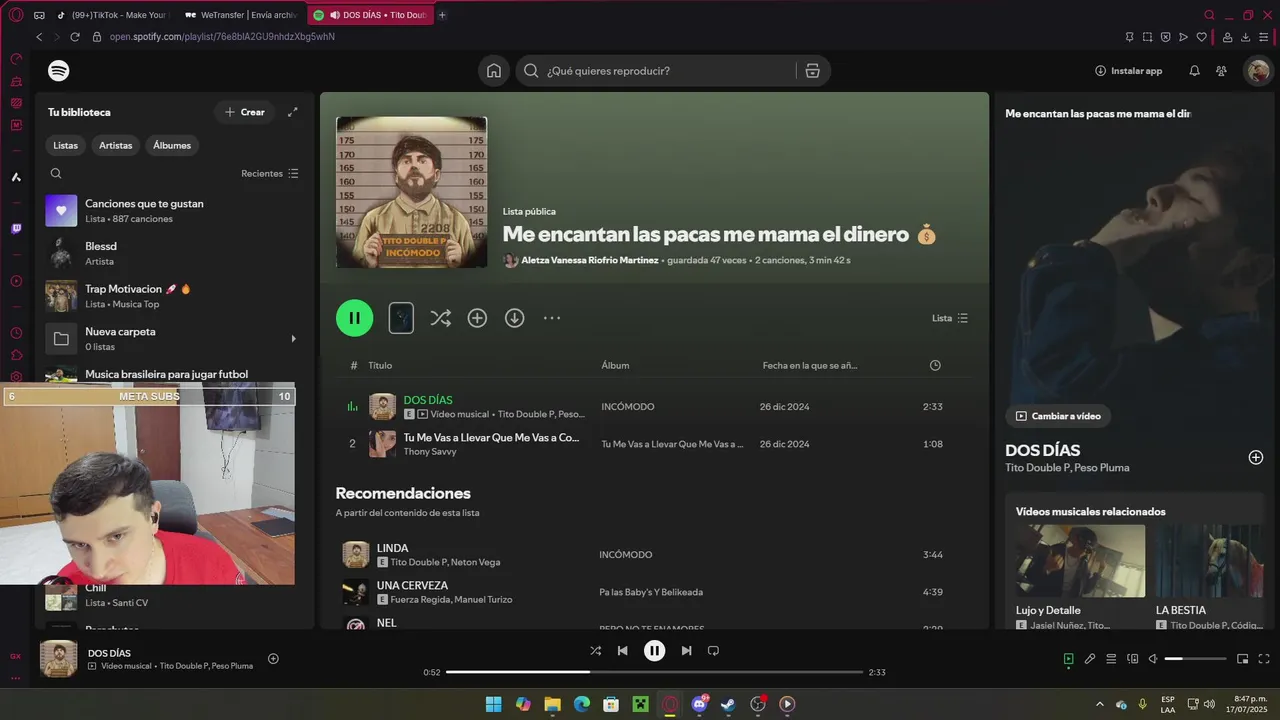This screenshot has height=720, width=1280.
Task: Open the play queue icon
Action: pyautogui.click(x=1111, y=659)
